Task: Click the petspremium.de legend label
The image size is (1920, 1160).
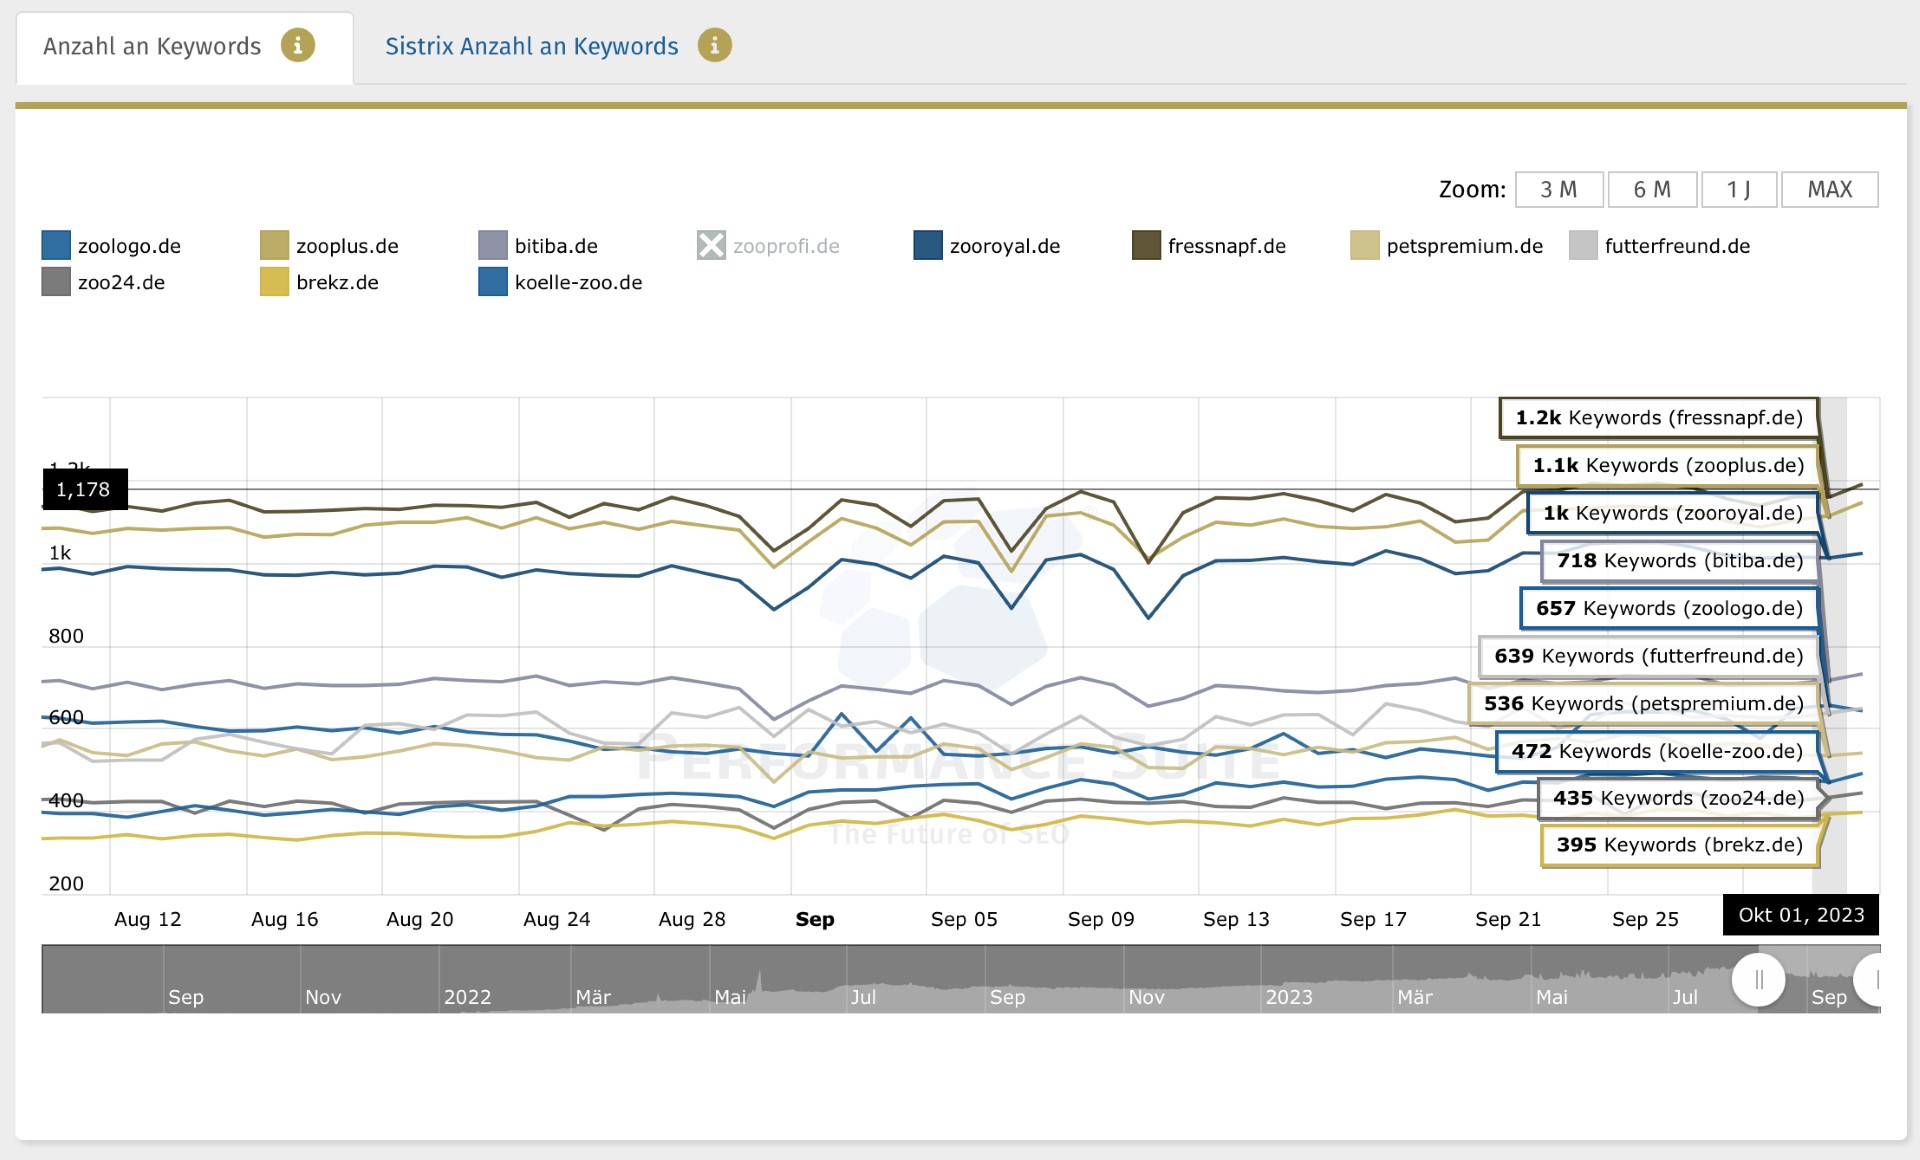Action: [x=1465, y=246]
